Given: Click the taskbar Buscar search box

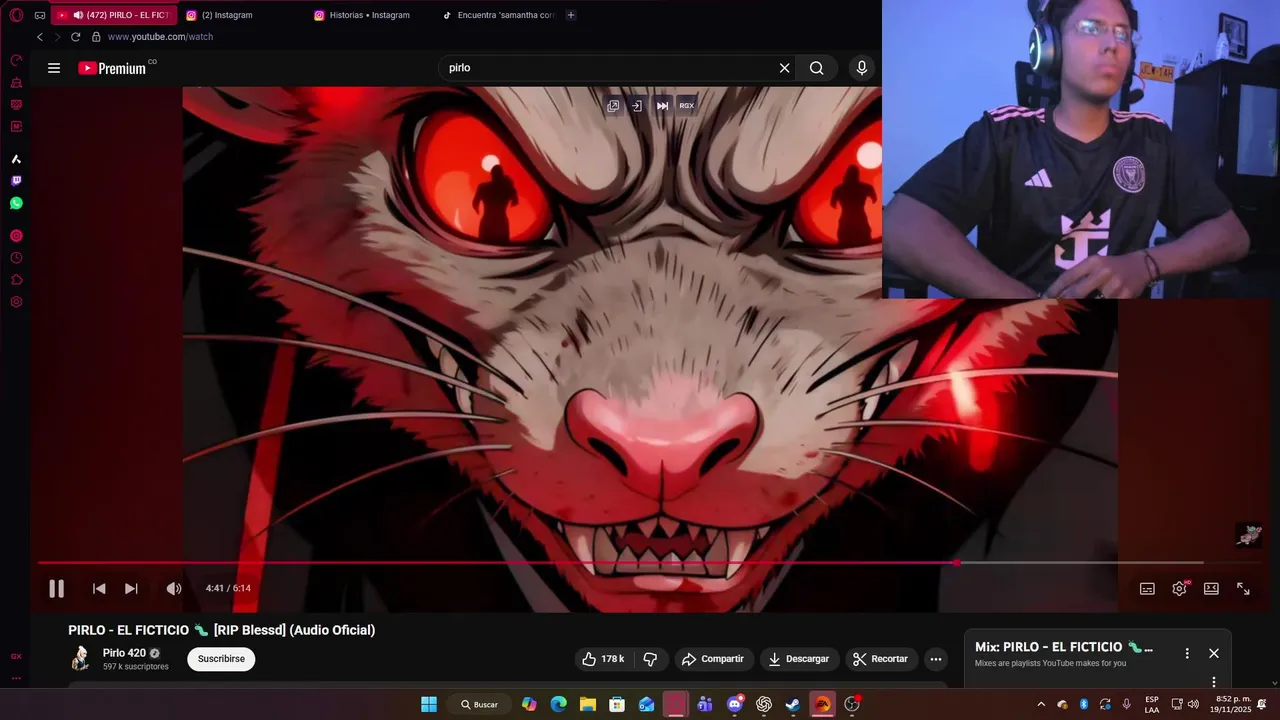Looking at the screenshot, I should pyautogui.click(x=480, y=704).
